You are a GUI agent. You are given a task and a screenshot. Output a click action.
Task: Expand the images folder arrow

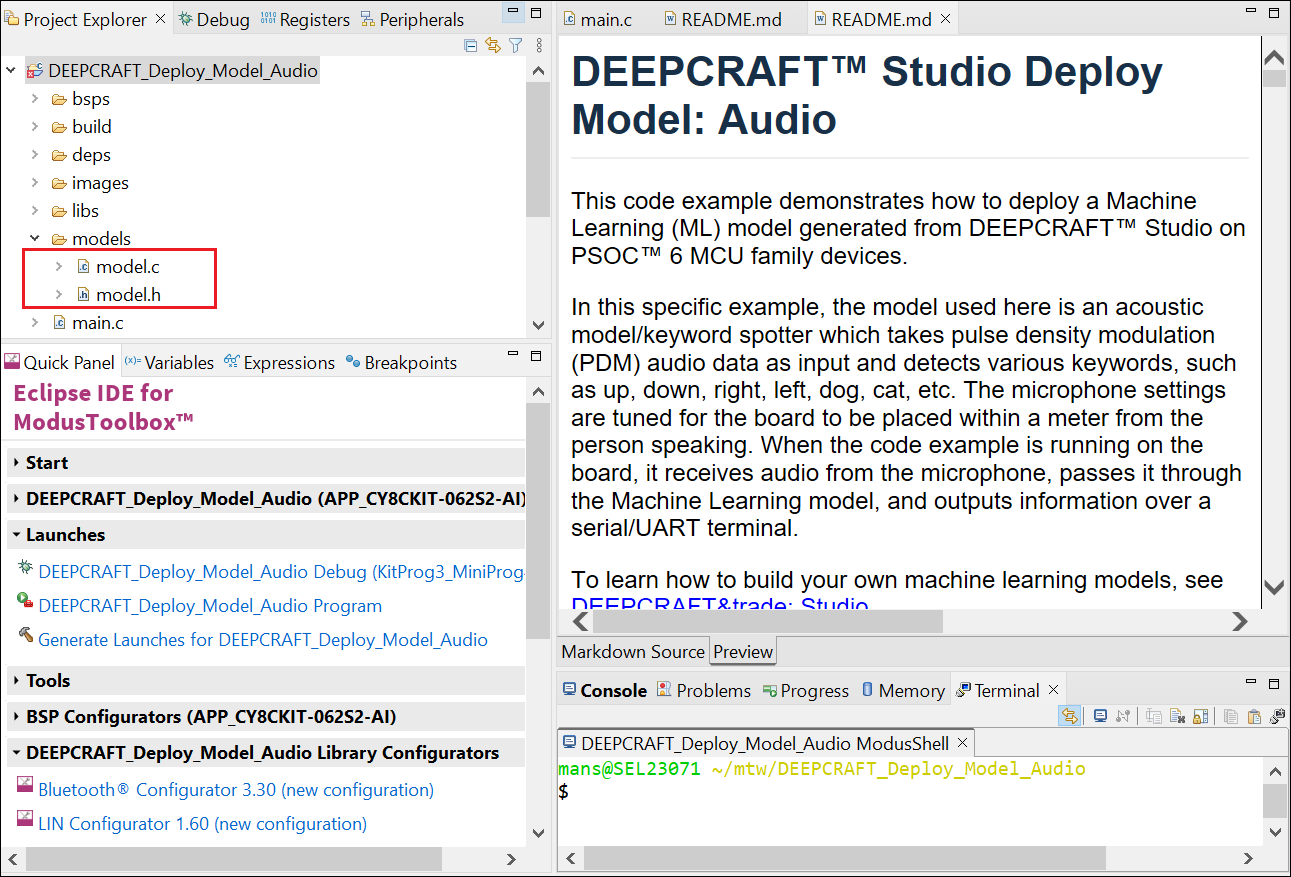click(x=35, y=183)
